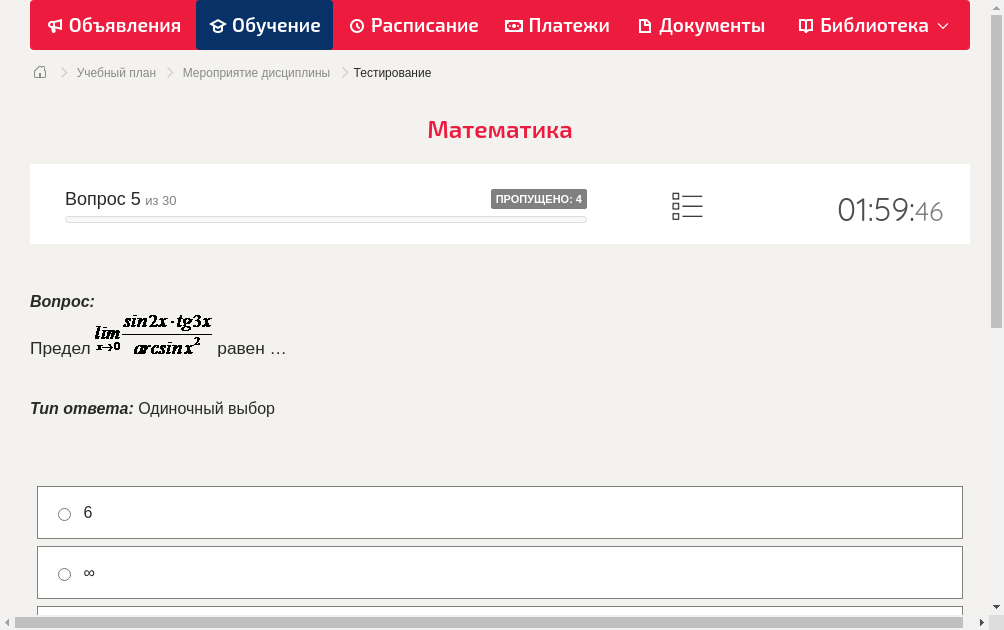Select the answer "6" radio button
1004x630 pixels.
pos(64,513)
